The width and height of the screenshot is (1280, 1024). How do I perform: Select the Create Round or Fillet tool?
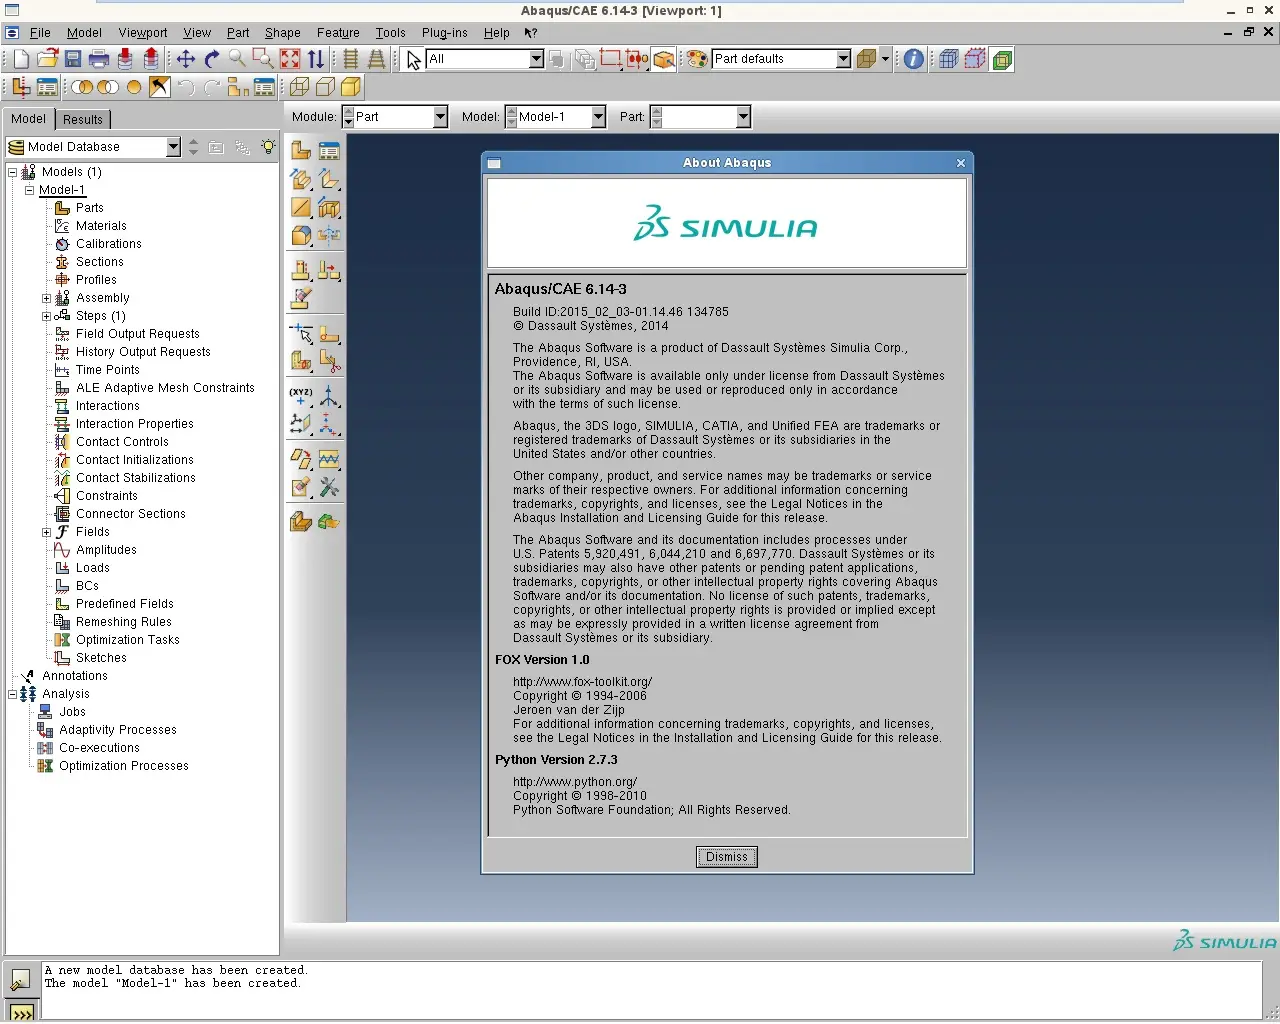[301, 235]
